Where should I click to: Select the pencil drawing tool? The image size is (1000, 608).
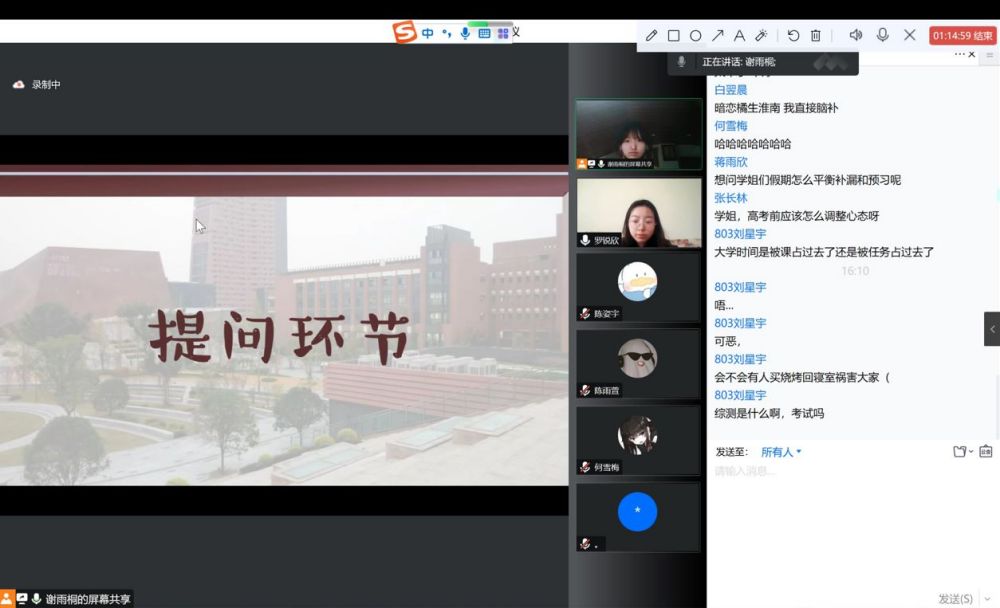pos(652,35)
